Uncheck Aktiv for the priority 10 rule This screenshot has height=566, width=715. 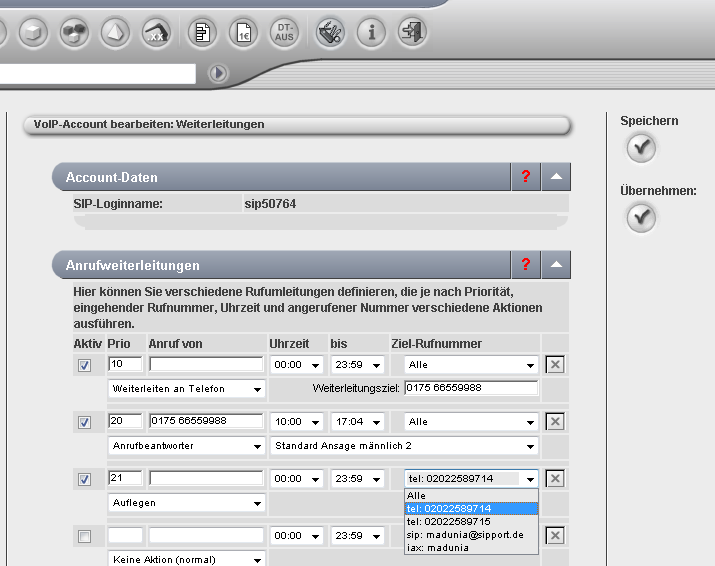pos(84,365)
